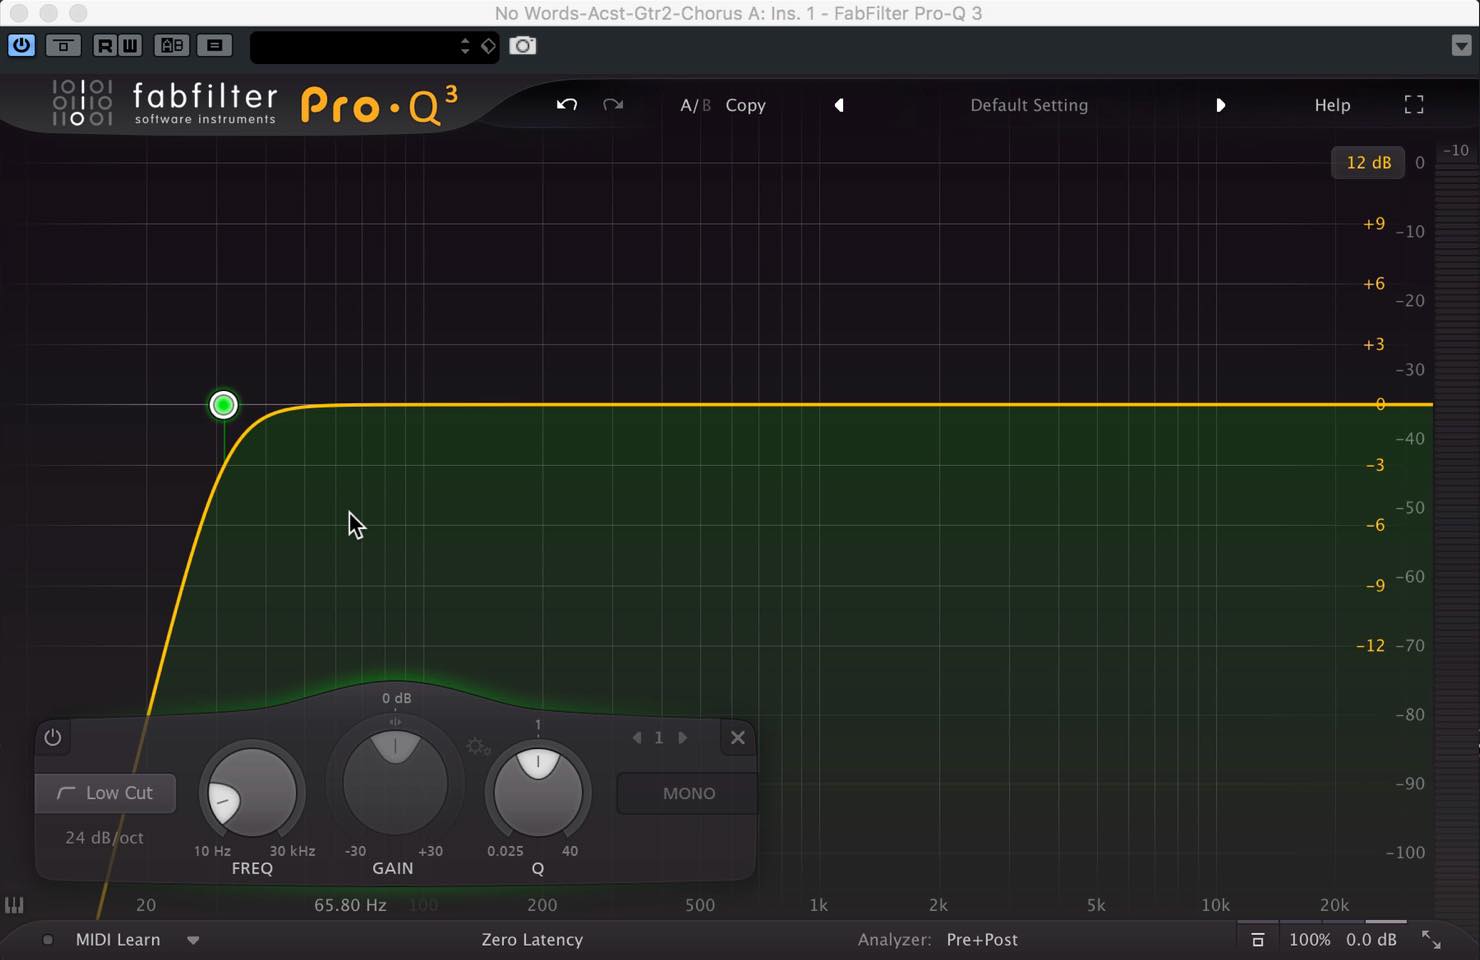The height and width of the screenshot is (960, 1480).
Task: Click the camera snapshot icon
Action: [x=523, y=46]
